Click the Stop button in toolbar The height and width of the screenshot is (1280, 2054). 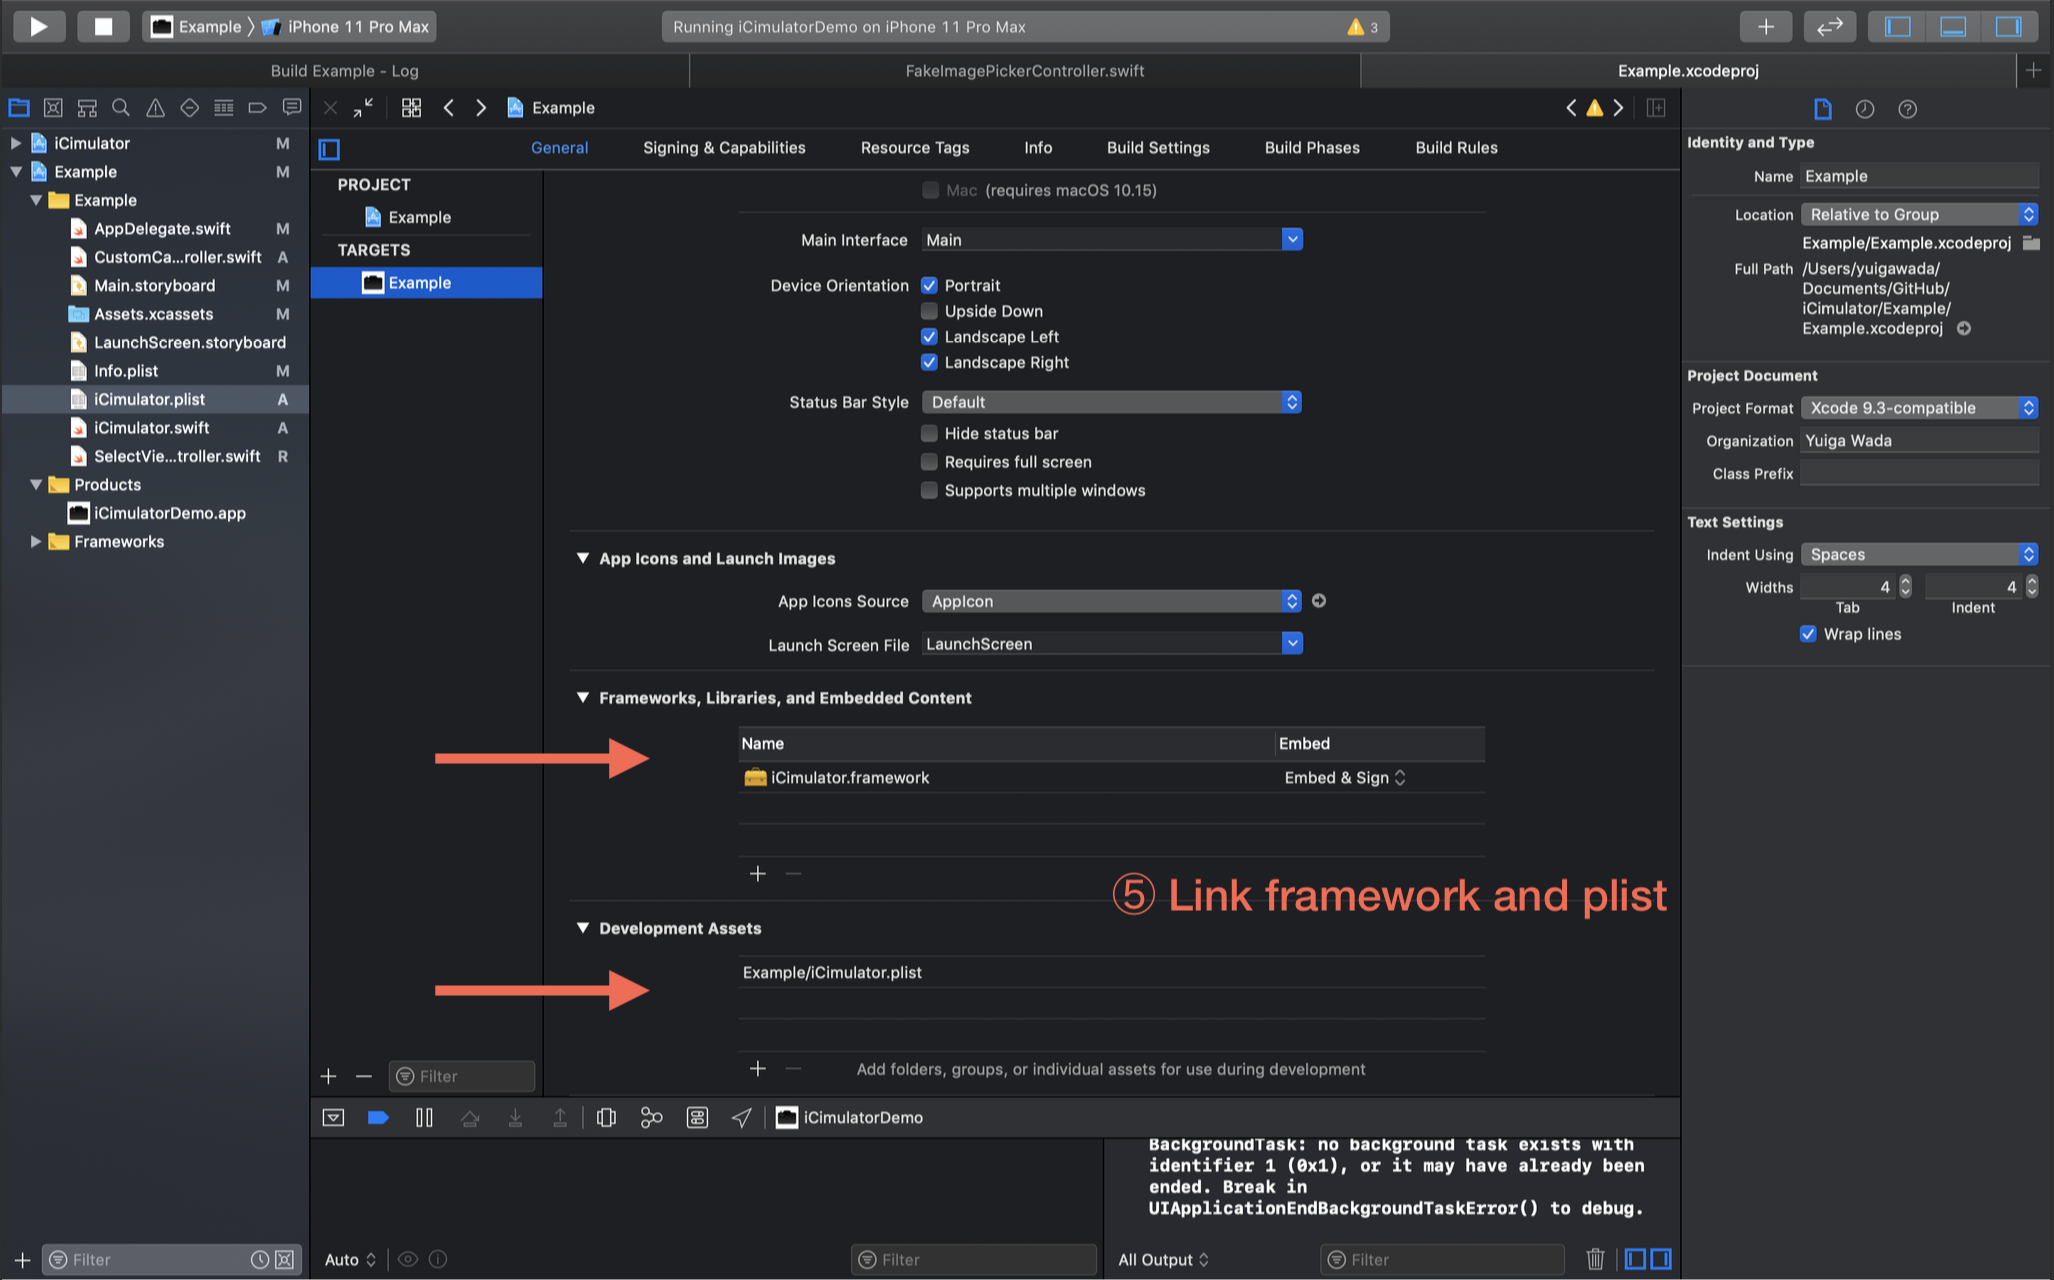pos(103,26)
